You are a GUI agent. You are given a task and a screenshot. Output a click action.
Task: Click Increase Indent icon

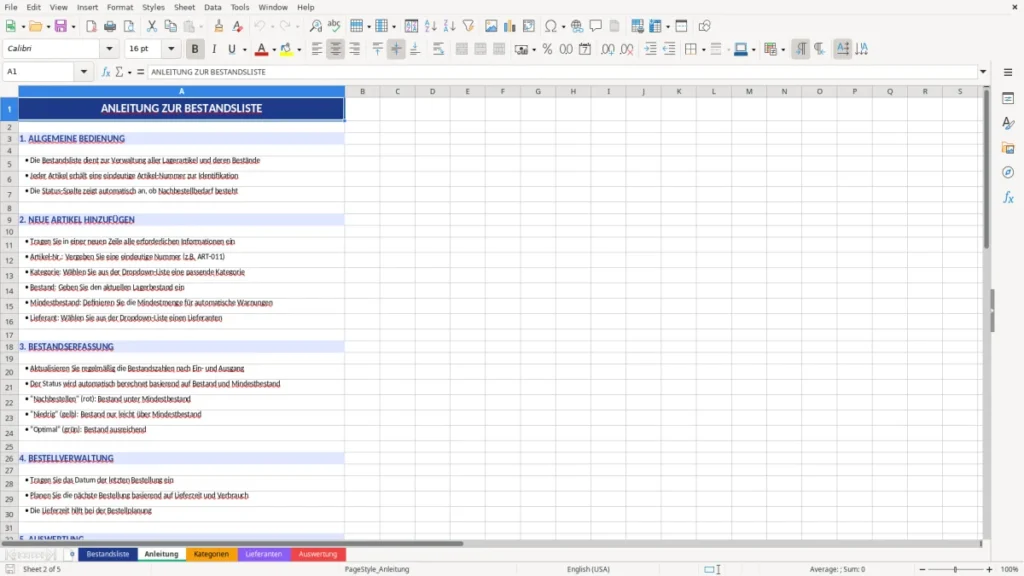(650, 49)
